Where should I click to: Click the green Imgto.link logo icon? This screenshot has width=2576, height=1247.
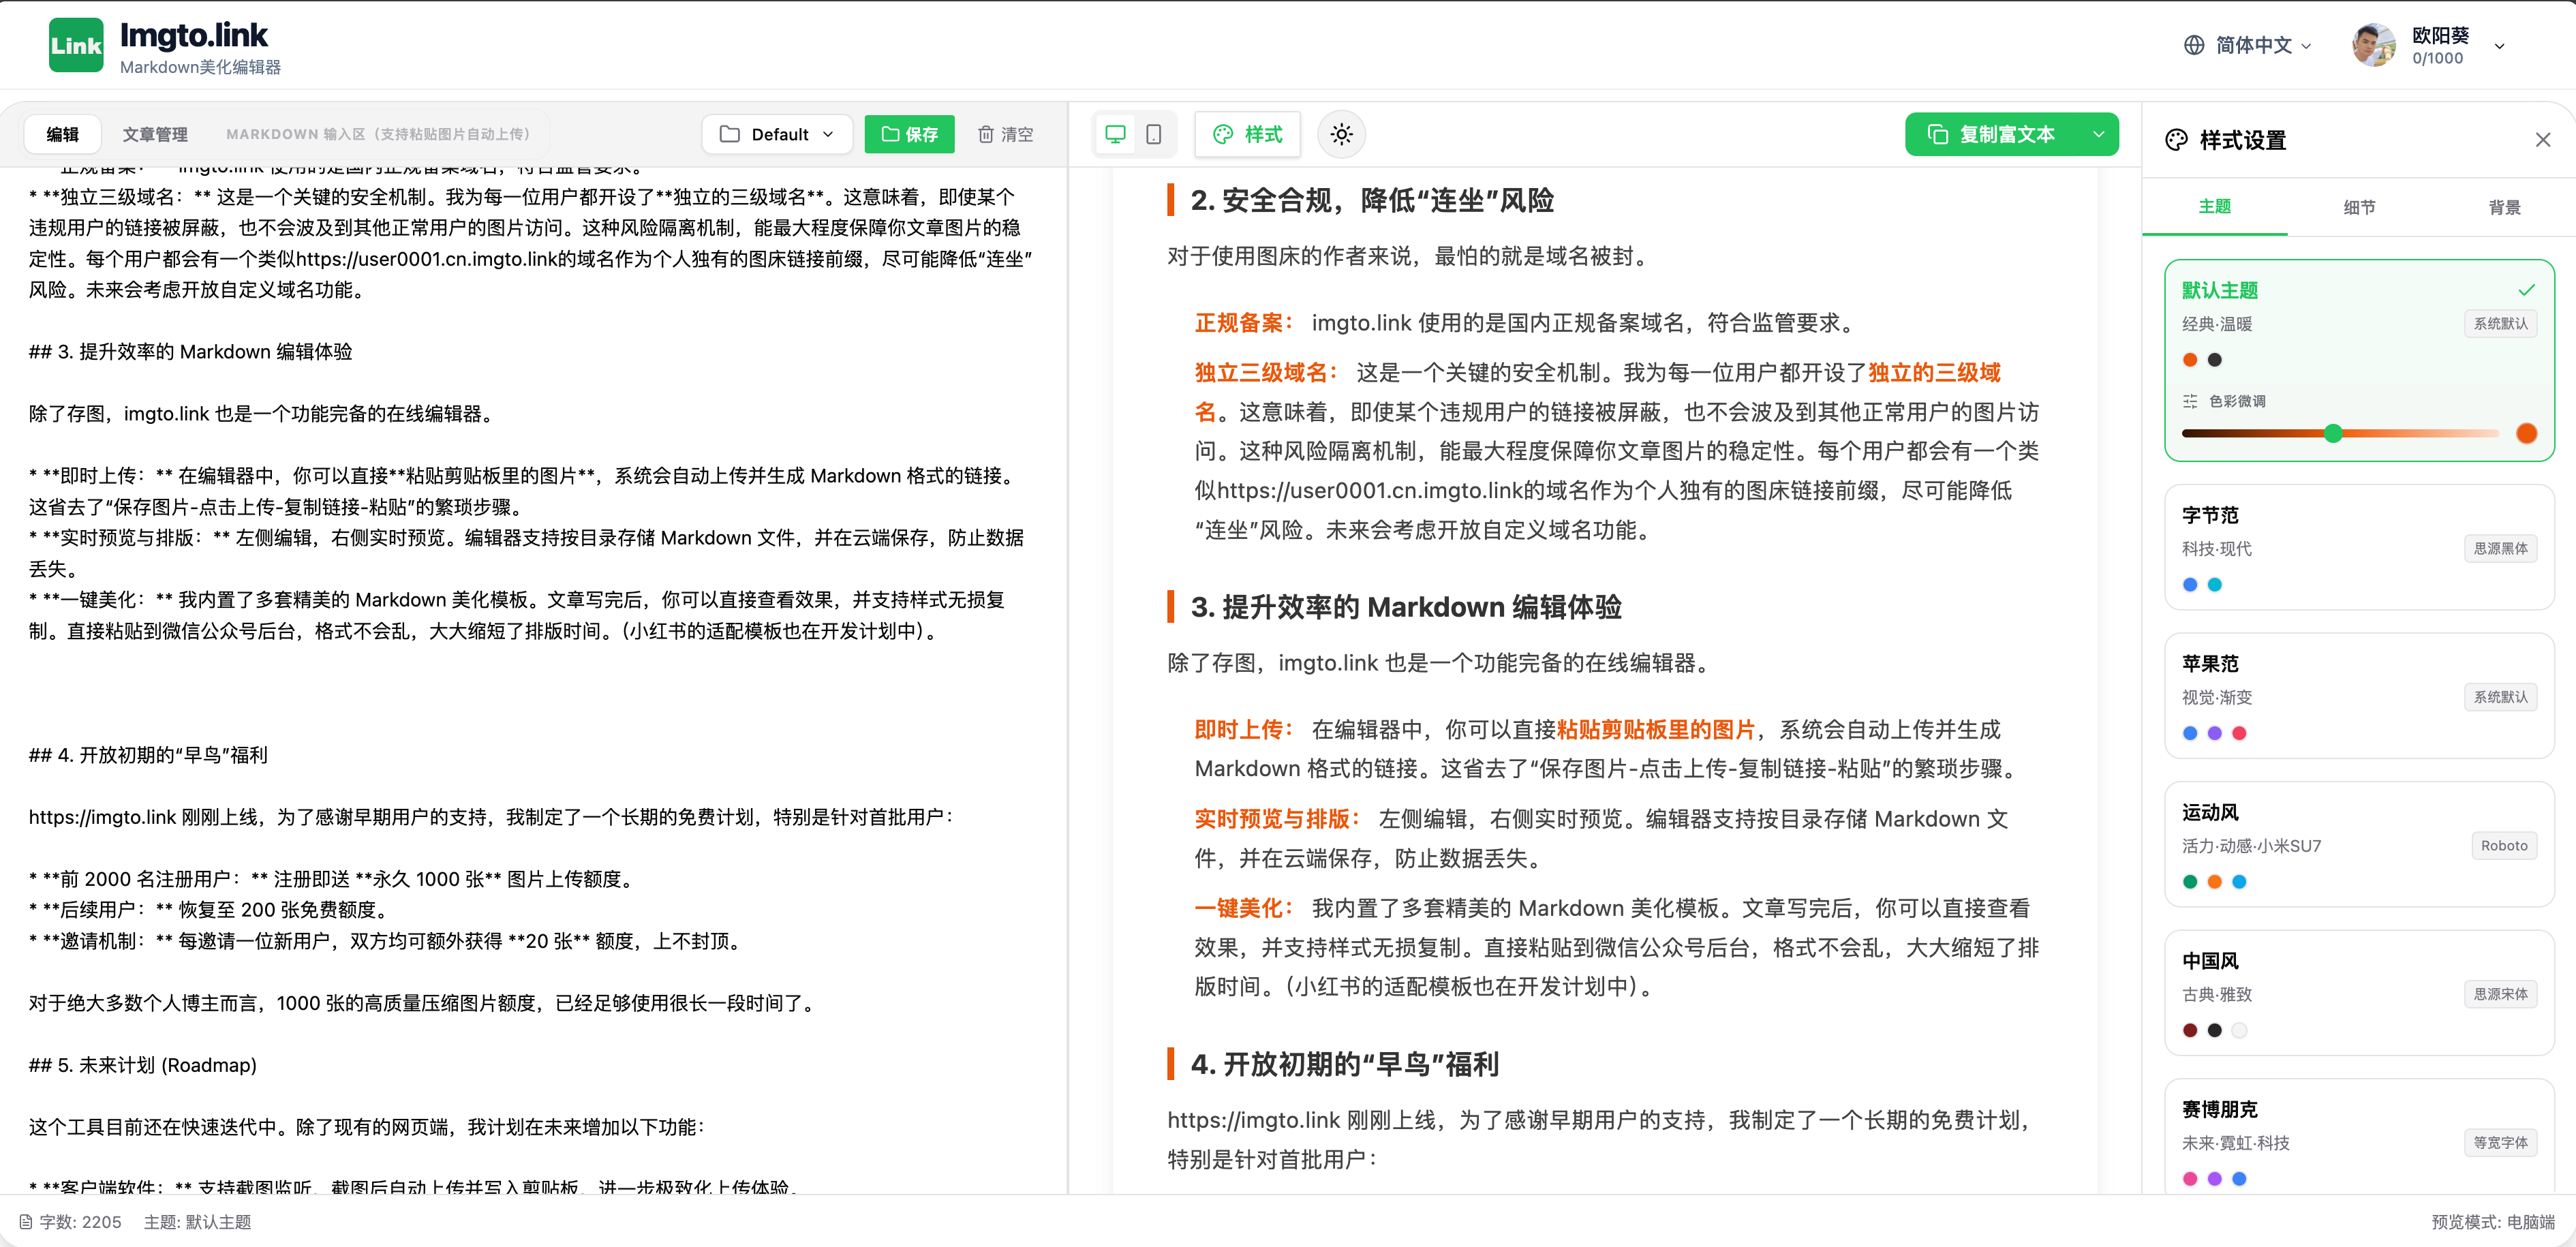pyautogui.click(x=76, y=45)
